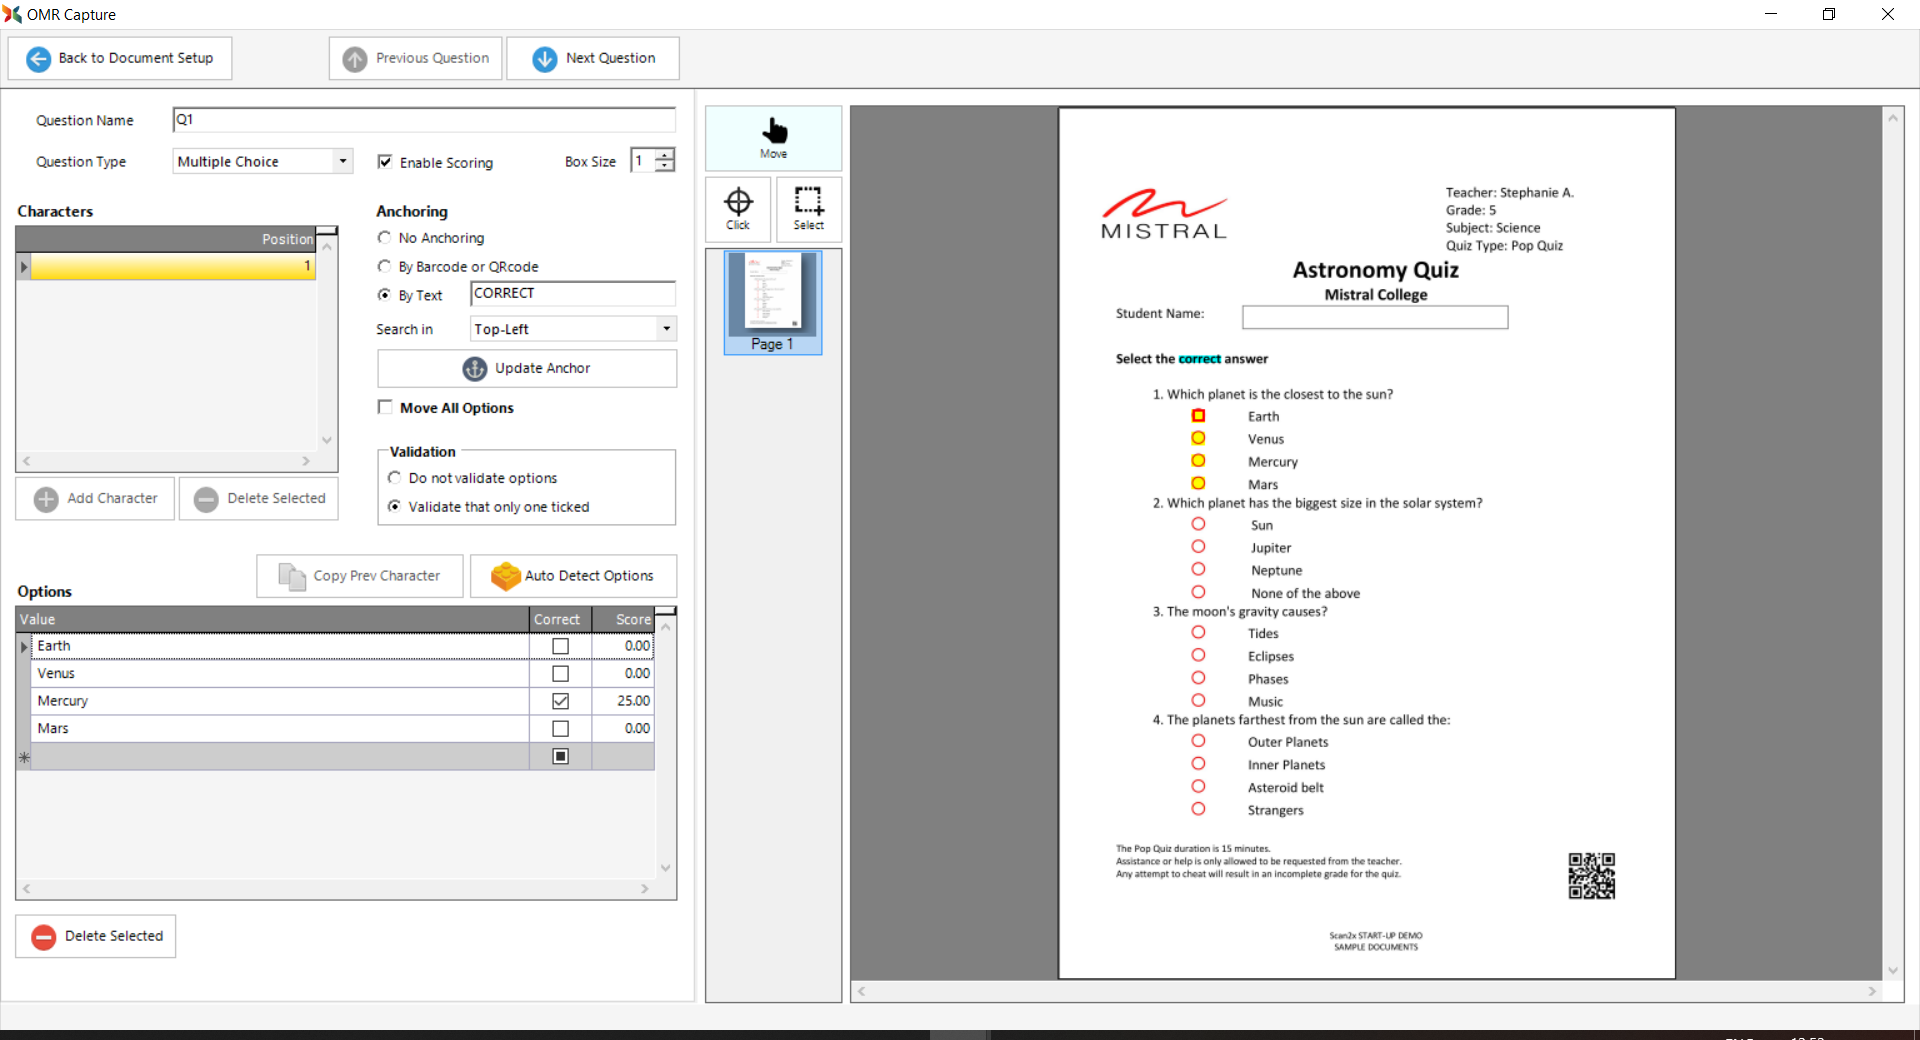Click Add Character button
1920x1040 pixels.
[96, 498]
